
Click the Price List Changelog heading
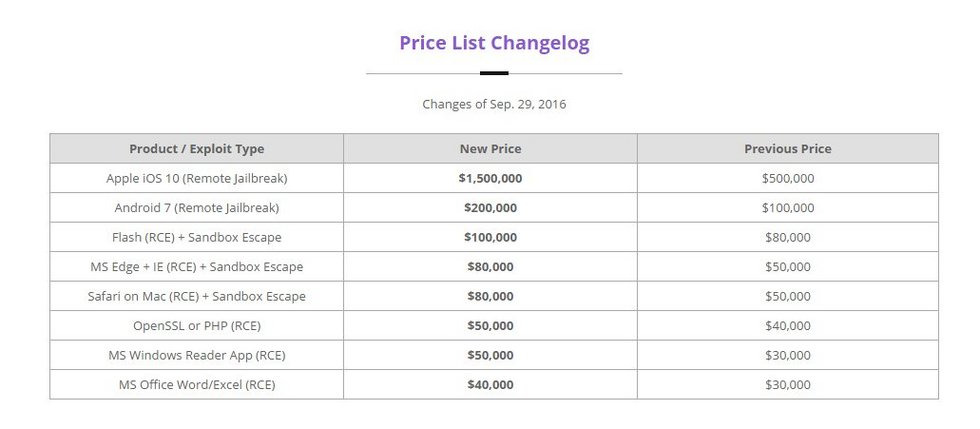pyautogui.click(x=494, y=43)
